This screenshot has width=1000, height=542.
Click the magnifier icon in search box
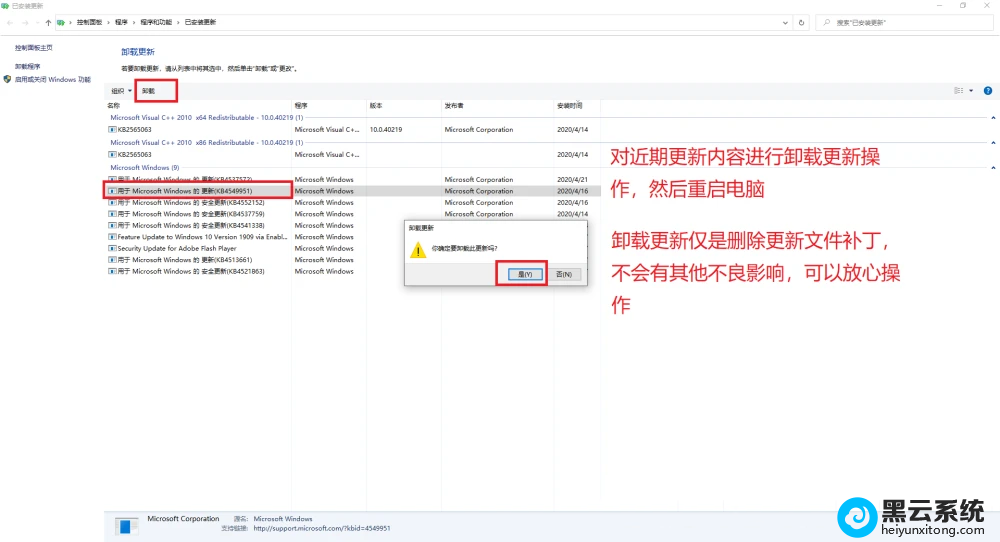pos(827,22)
